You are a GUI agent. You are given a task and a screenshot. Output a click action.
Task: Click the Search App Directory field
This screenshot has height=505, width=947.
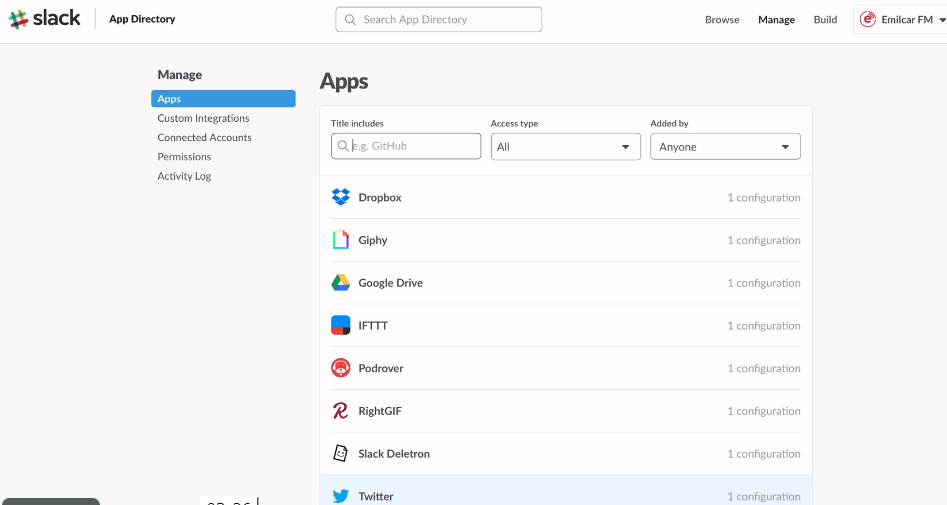coord(438,19)
